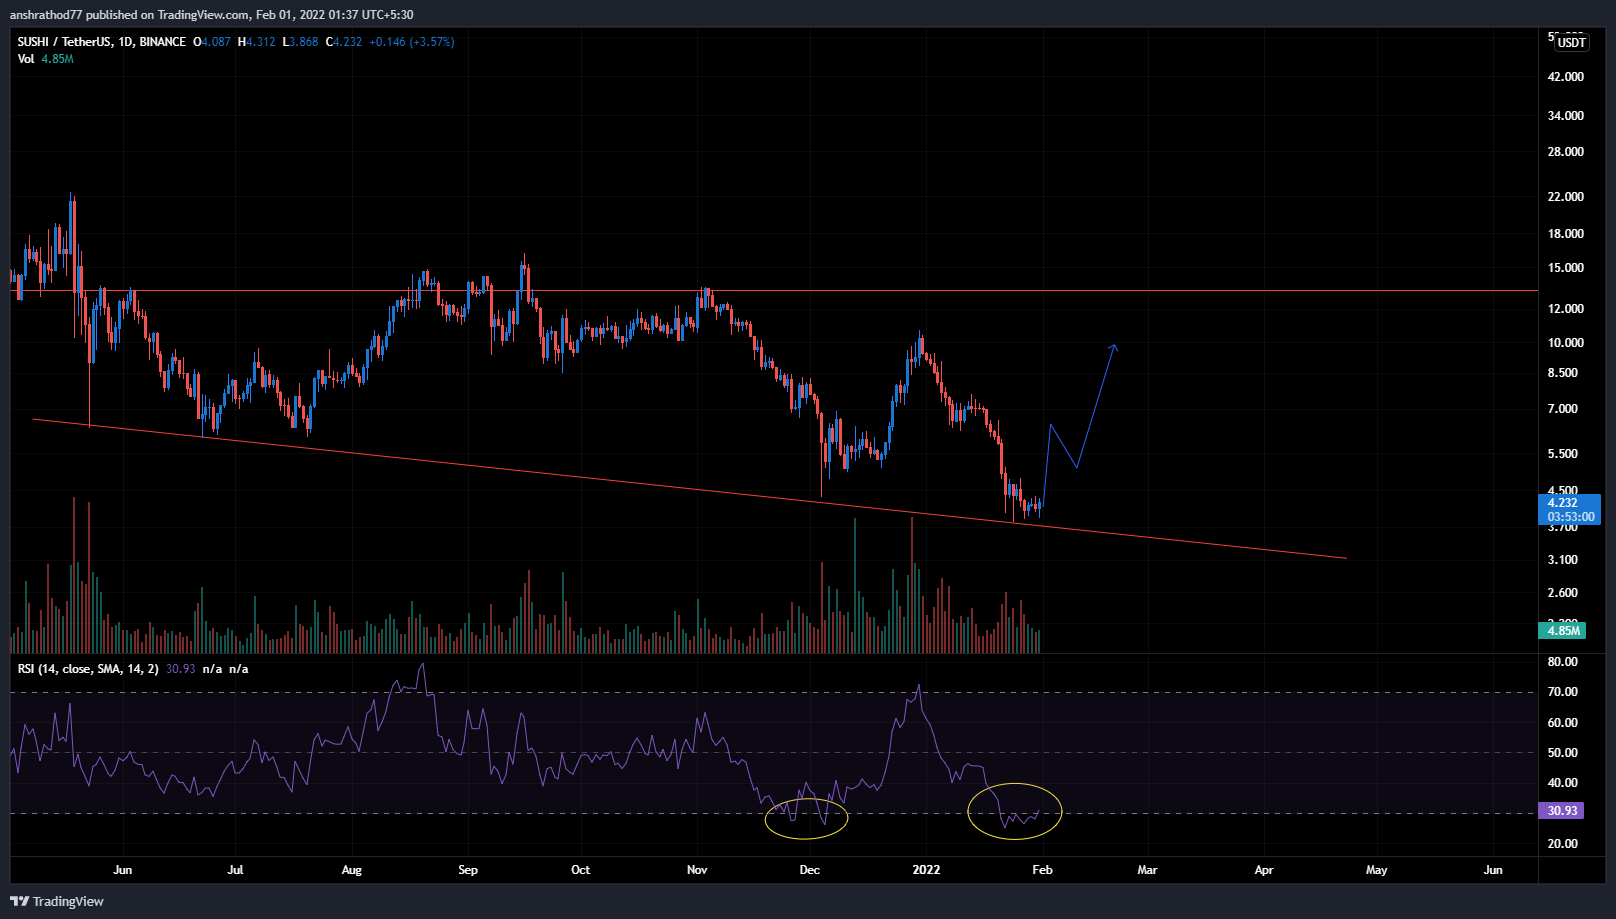
Task: Click the purple 30.93 RSI axis label
Action: click(1562, 811)
